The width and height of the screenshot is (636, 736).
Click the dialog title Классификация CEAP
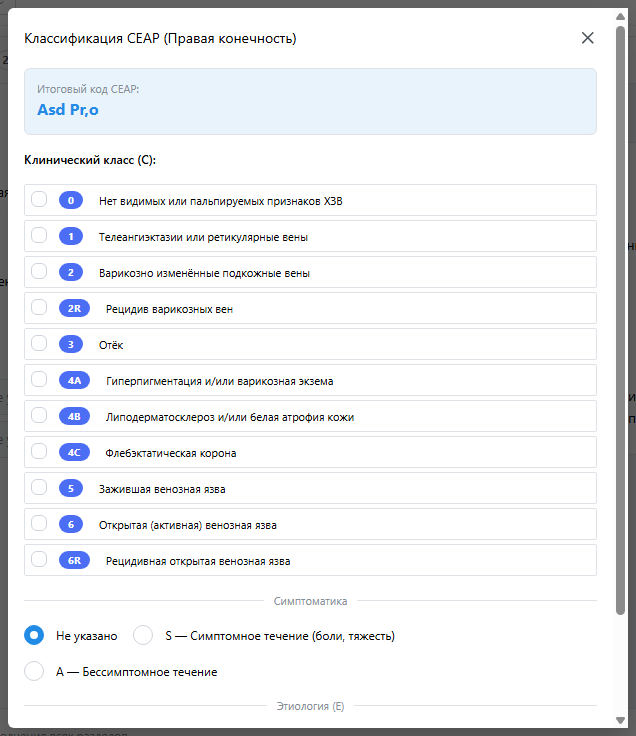coord(160,38)
